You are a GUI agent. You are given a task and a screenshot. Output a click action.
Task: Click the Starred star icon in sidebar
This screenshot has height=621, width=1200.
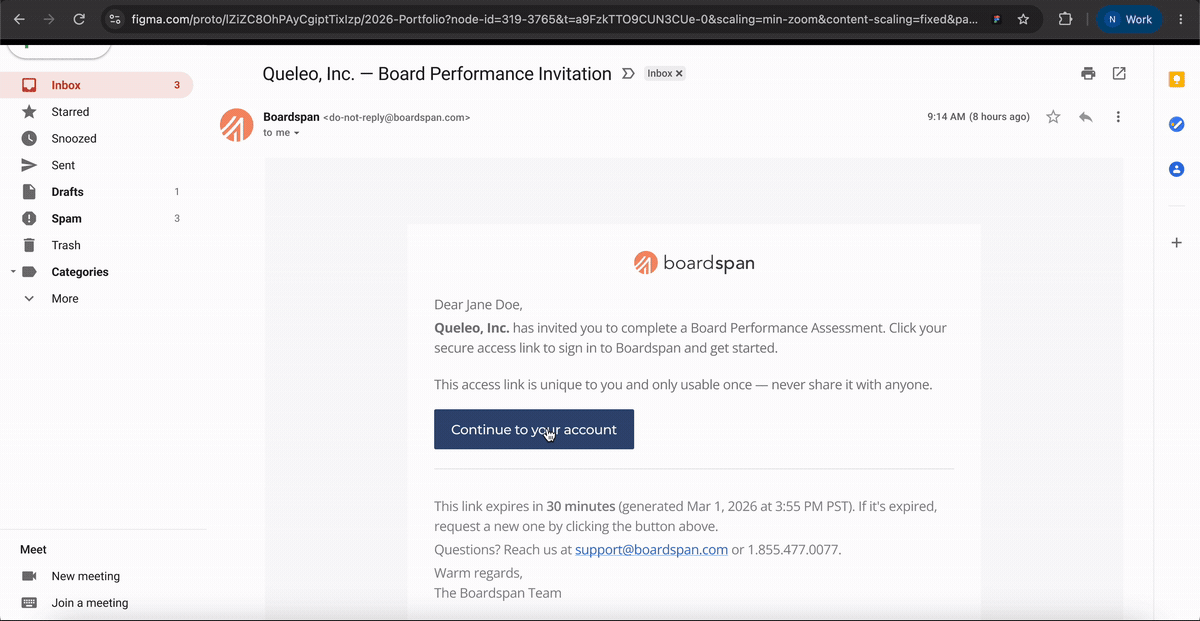[30, 112]
